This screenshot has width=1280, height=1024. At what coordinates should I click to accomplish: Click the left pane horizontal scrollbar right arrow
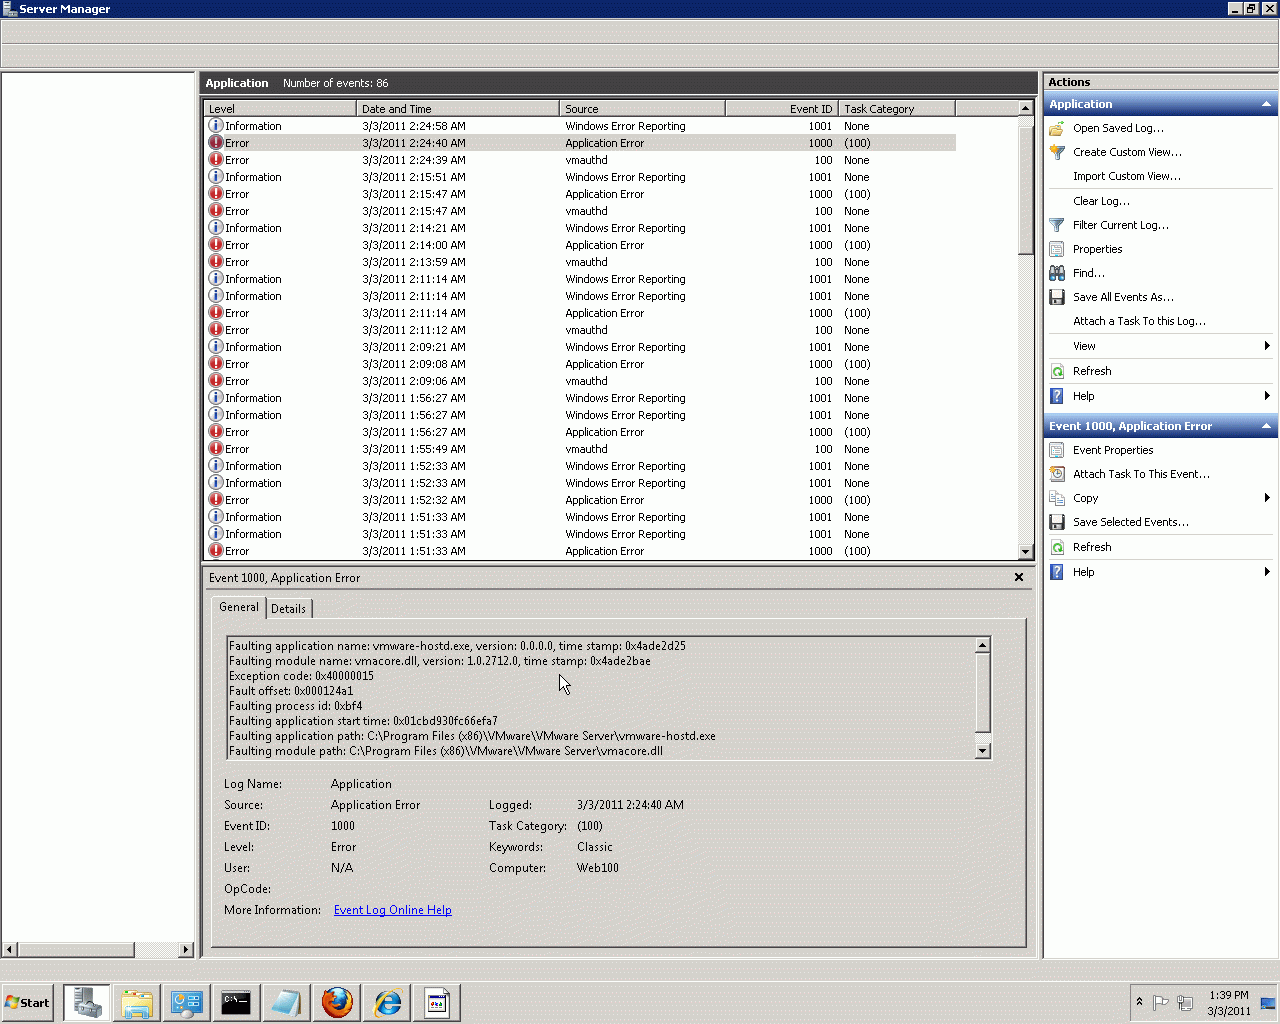pos(186,949)
